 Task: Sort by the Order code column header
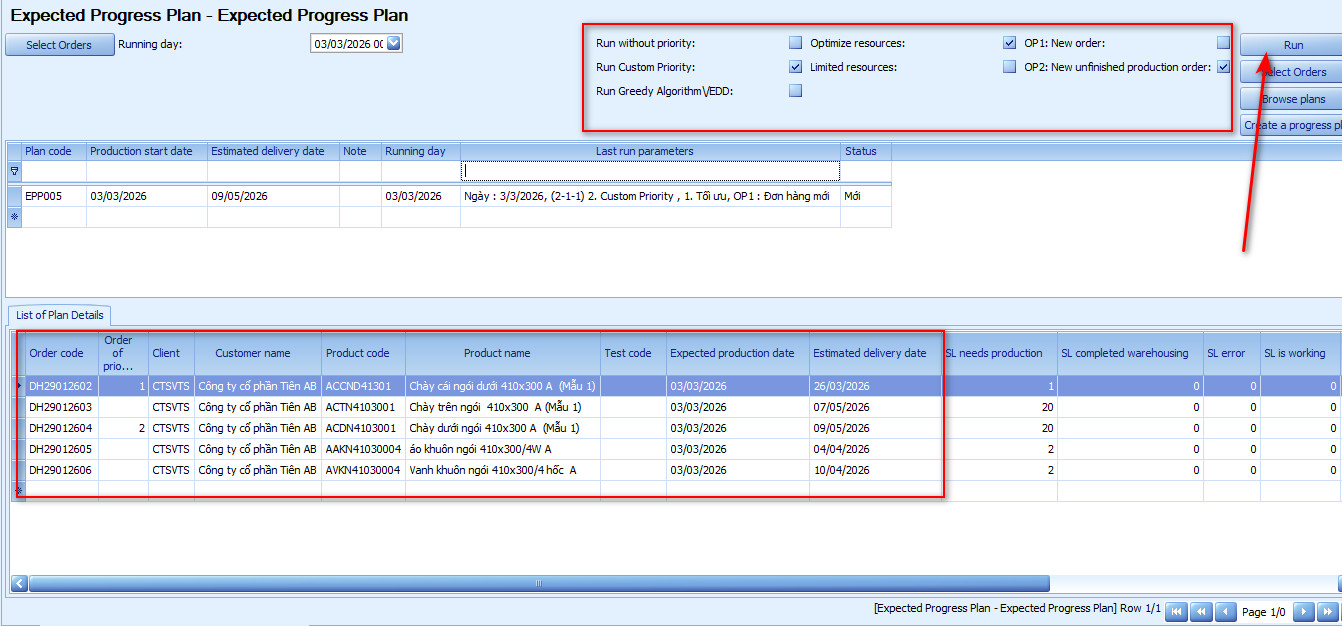tap(57, 353)
